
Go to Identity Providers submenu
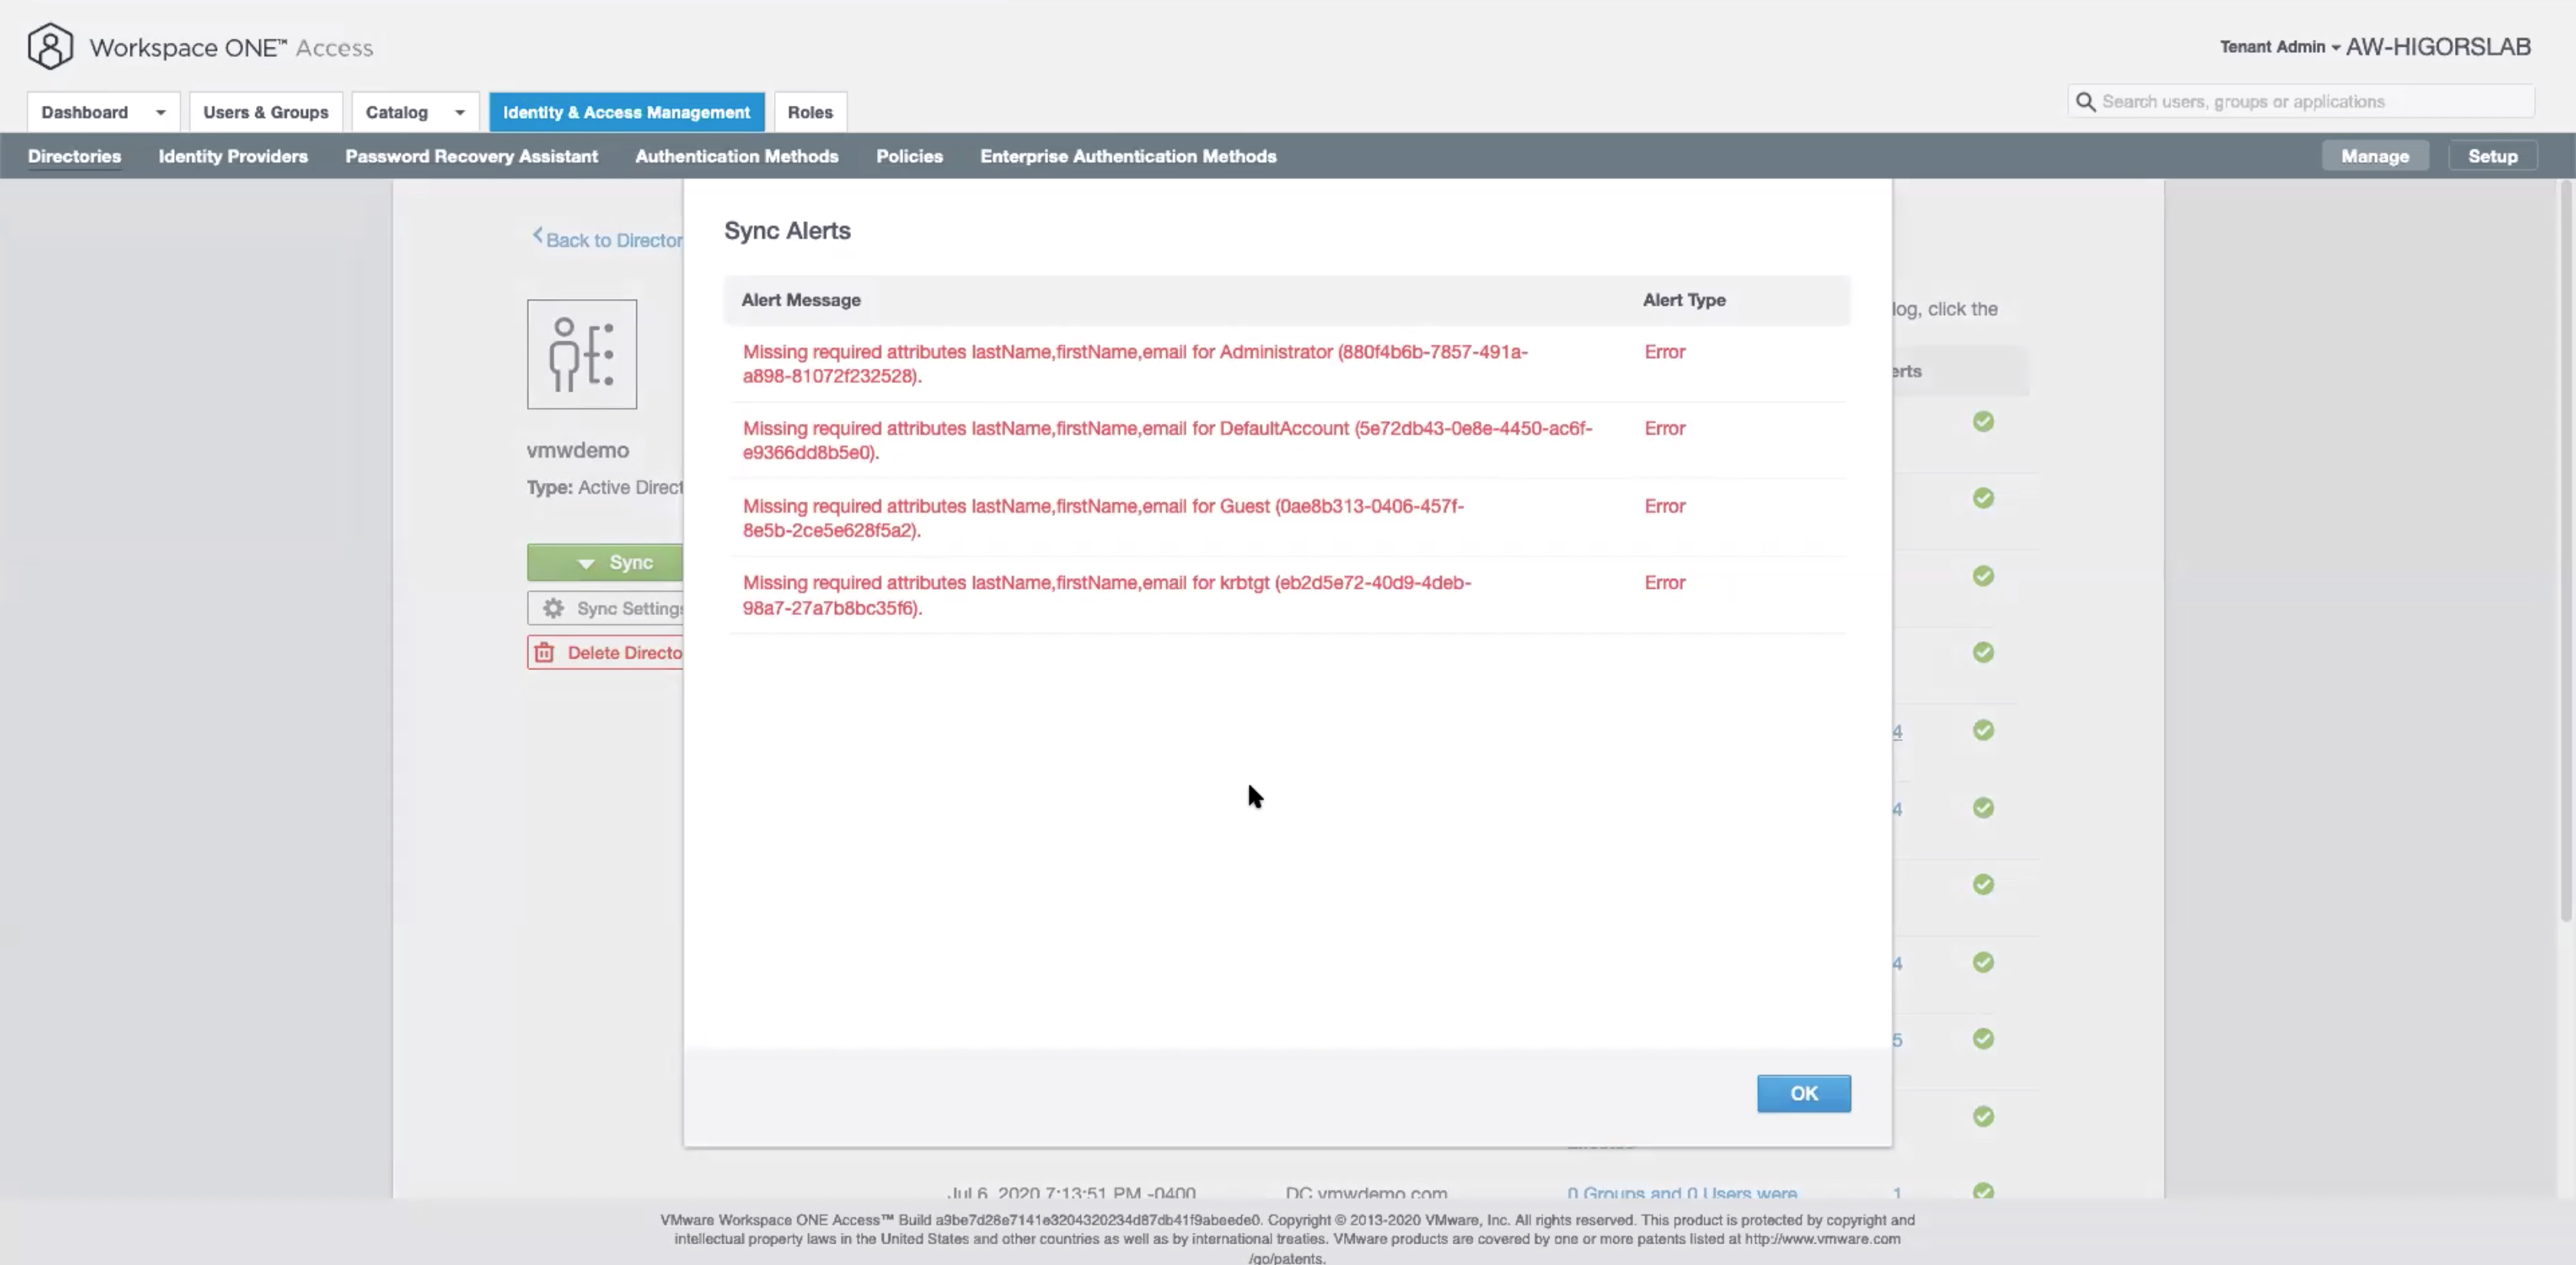232,156
